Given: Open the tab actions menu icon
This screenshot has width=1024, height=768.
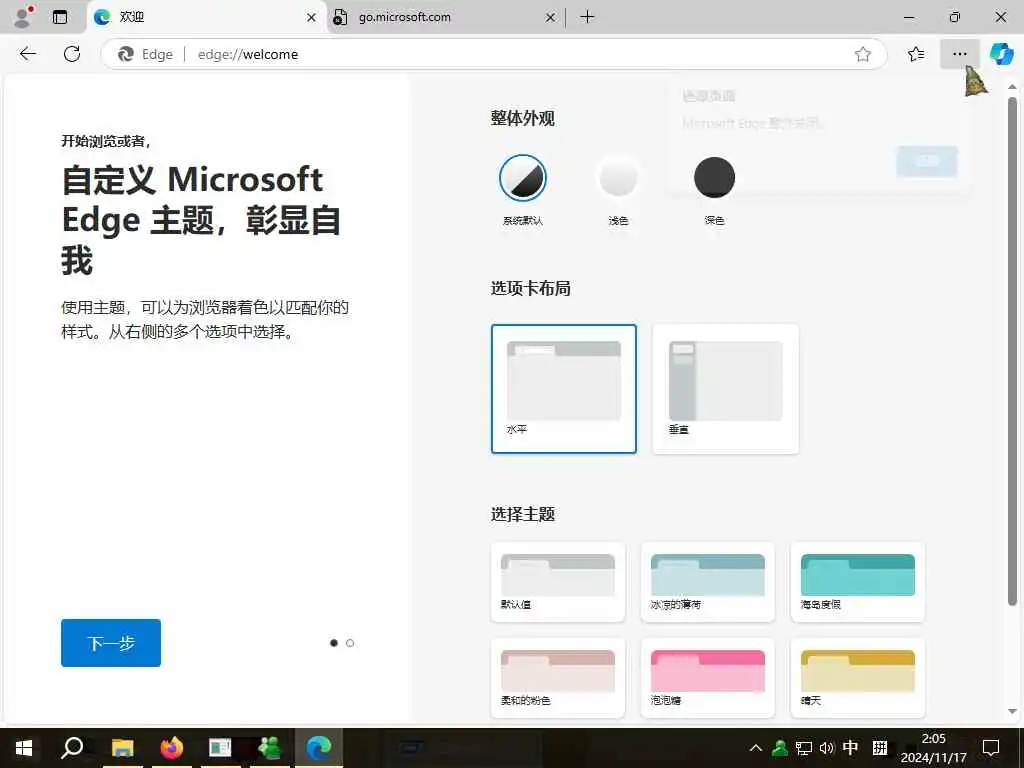Looking at the screenshot, I should (60, 17).
